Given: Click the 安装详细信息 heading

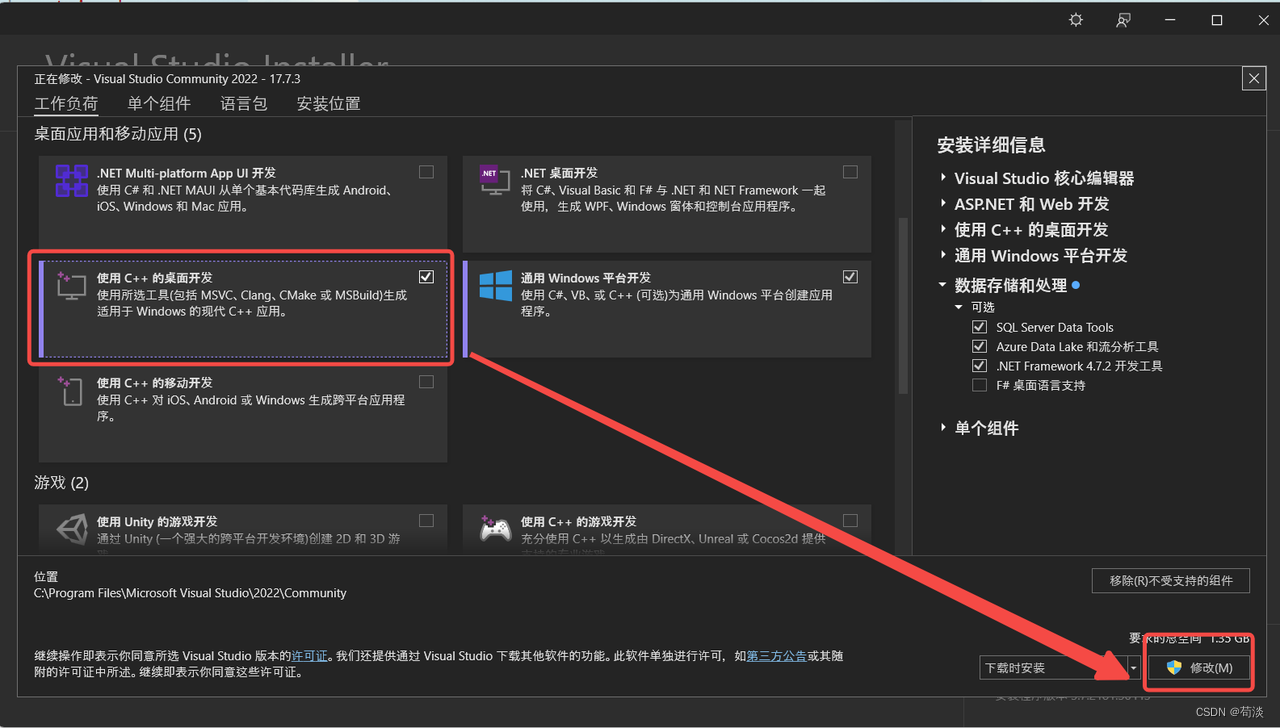Looking at the screenshot, I should click(x=991, y=145).
